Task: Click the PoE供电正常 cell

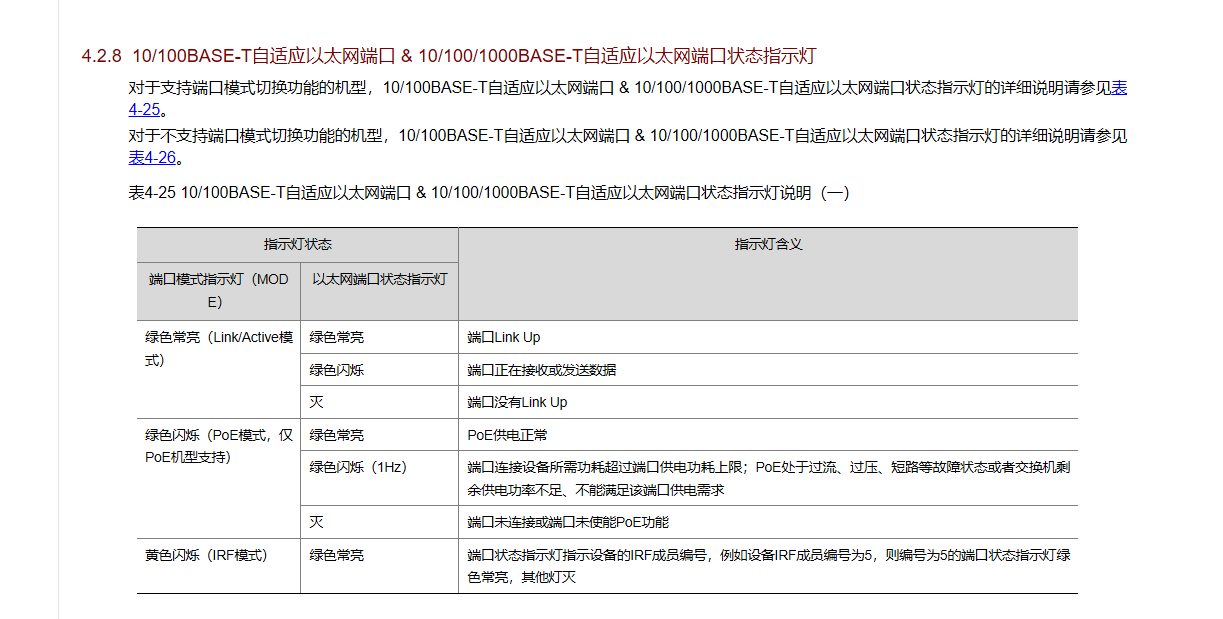Action: [768, 435]
